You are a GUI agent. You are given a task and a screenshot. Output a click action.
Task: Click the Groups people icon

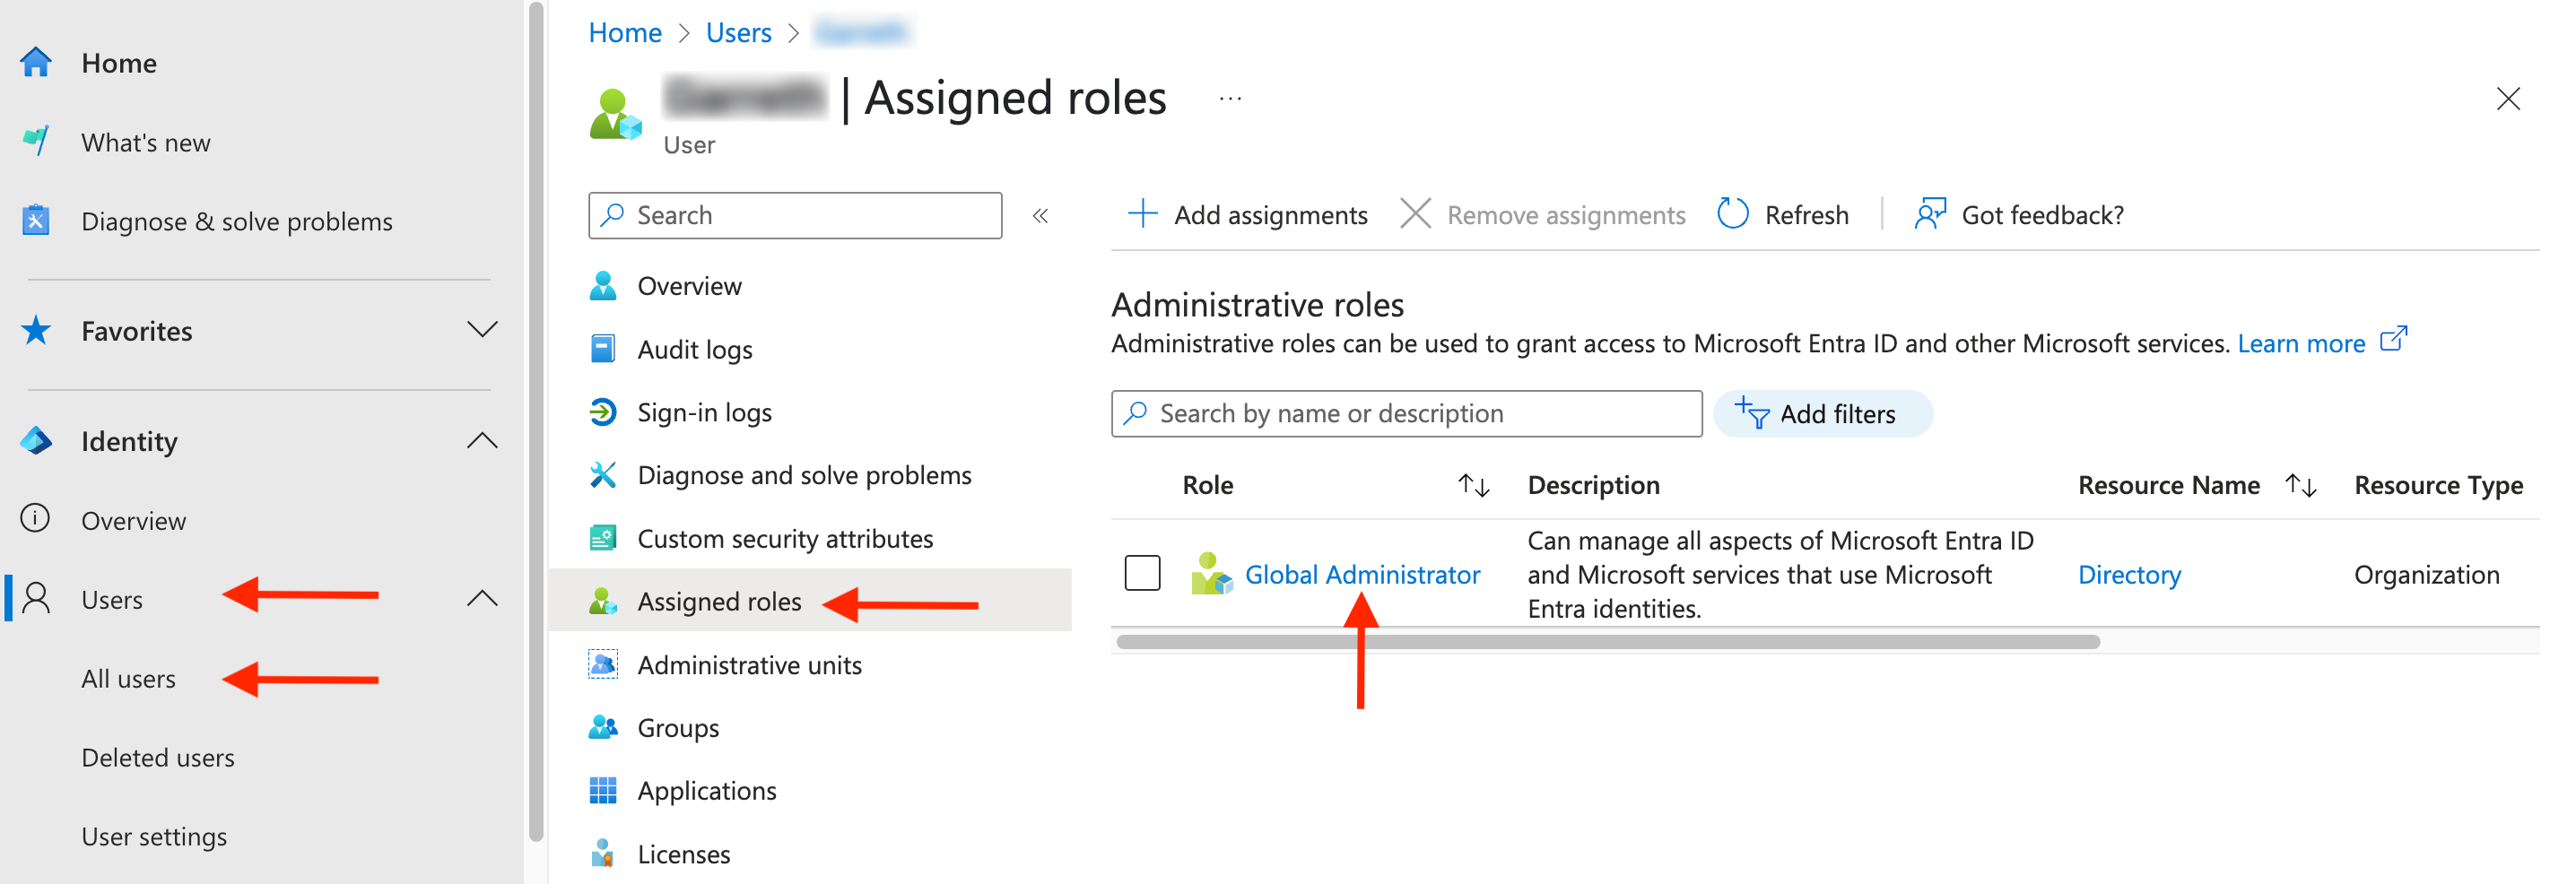[603, 727]
